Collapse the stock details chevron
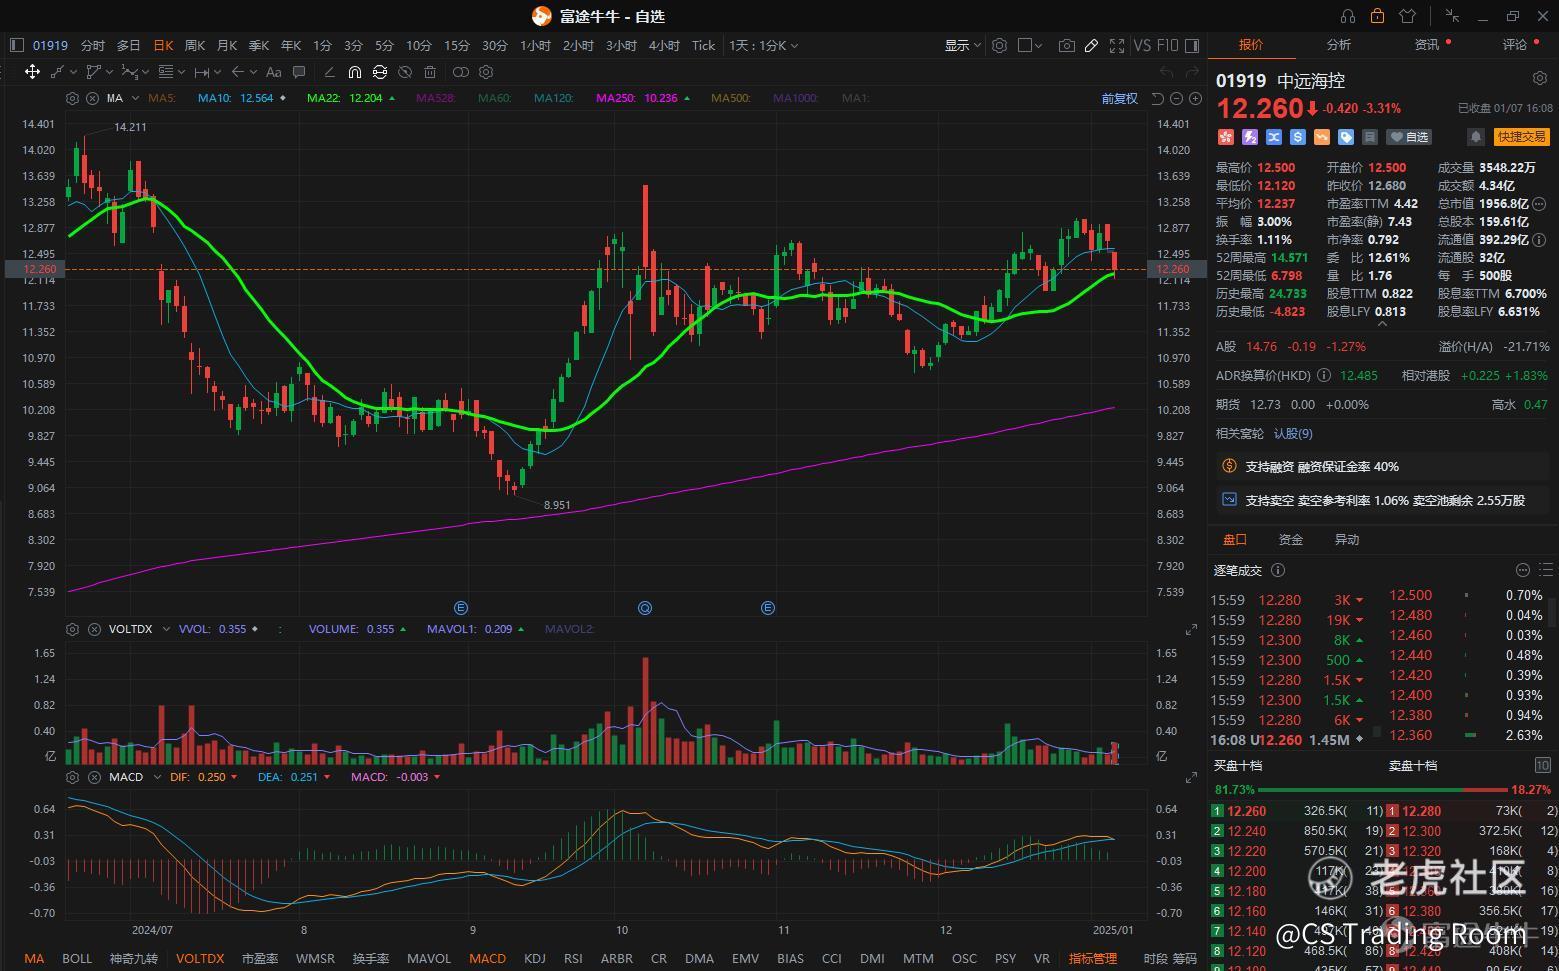The width and height of the screenshot is (1559, 971). [x=1382, y=324]
